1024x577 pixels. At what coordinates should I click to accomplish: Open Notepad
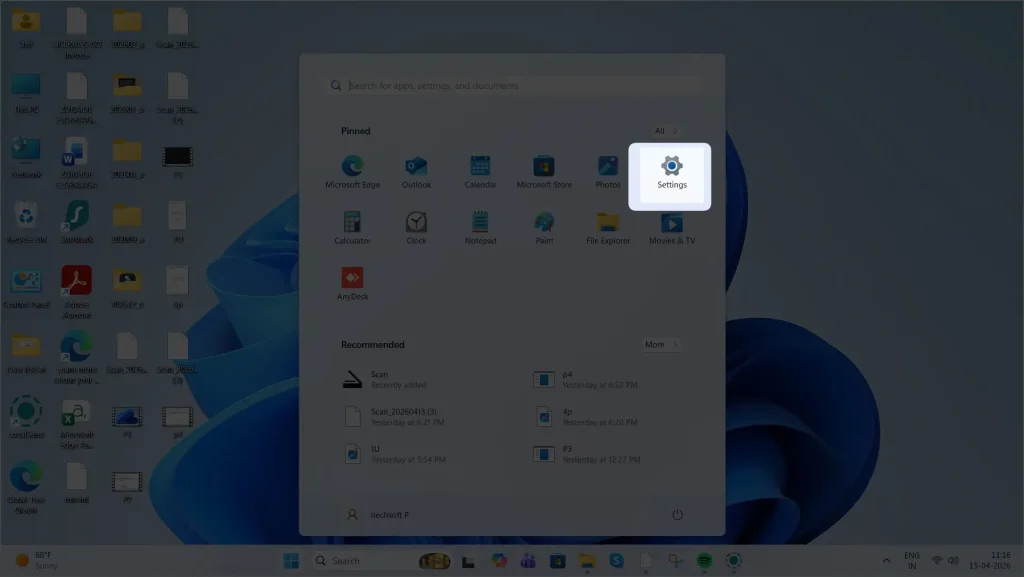[480, 225]
